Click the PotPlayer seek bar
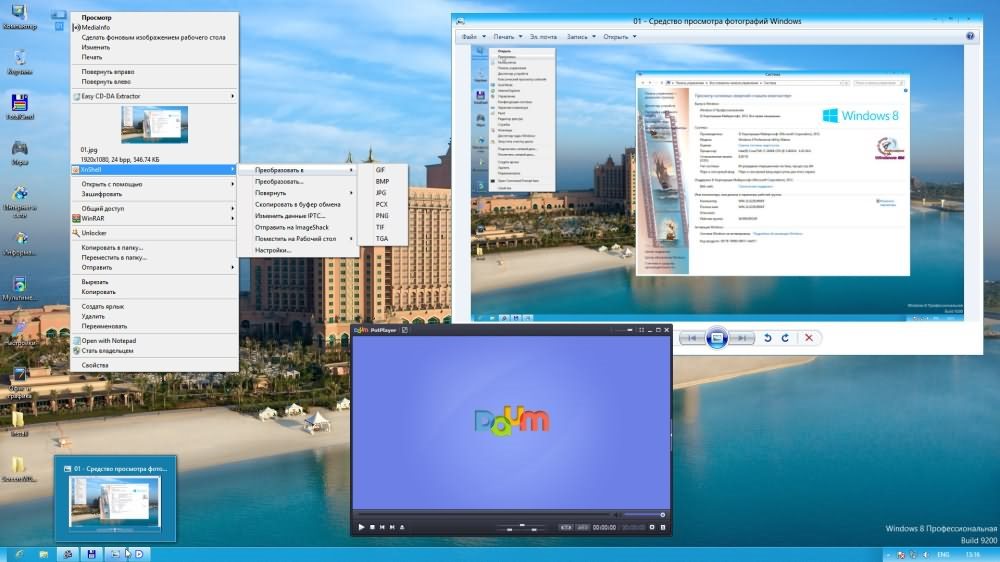Screen dimensions: 1000x562 tap(480, 516)
